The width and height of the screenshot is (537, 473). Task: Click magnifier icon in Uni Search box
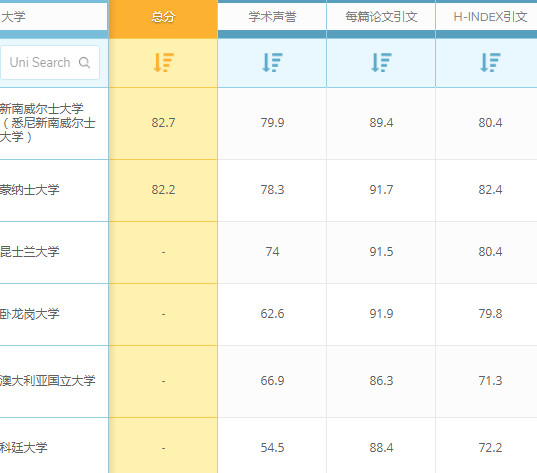pos(84,62)
